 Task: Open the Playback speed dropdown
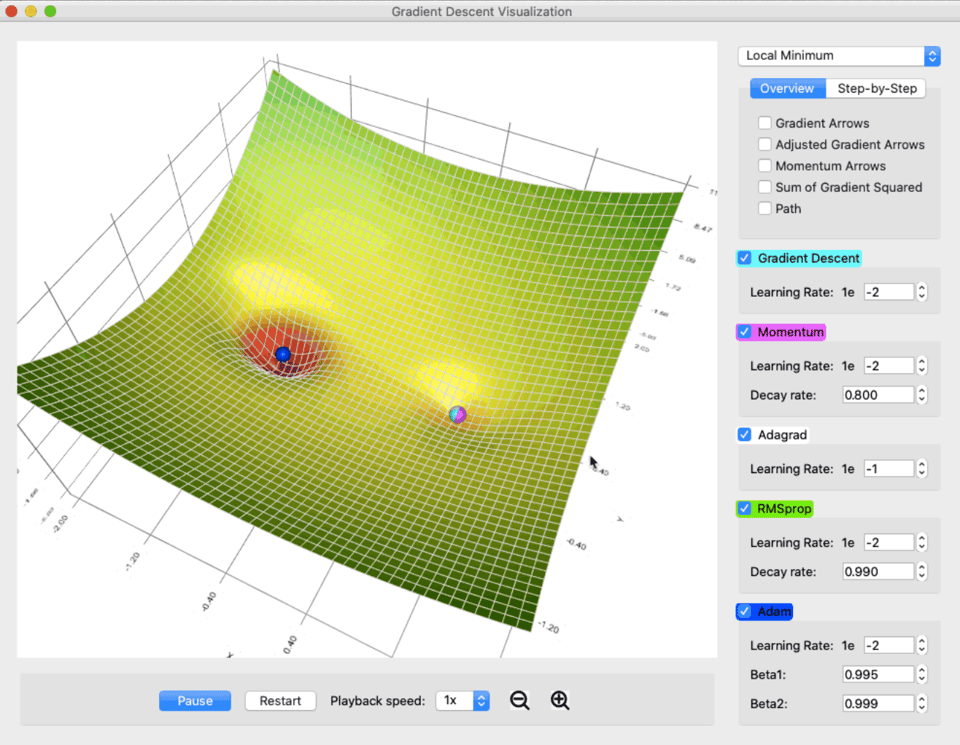462,701
